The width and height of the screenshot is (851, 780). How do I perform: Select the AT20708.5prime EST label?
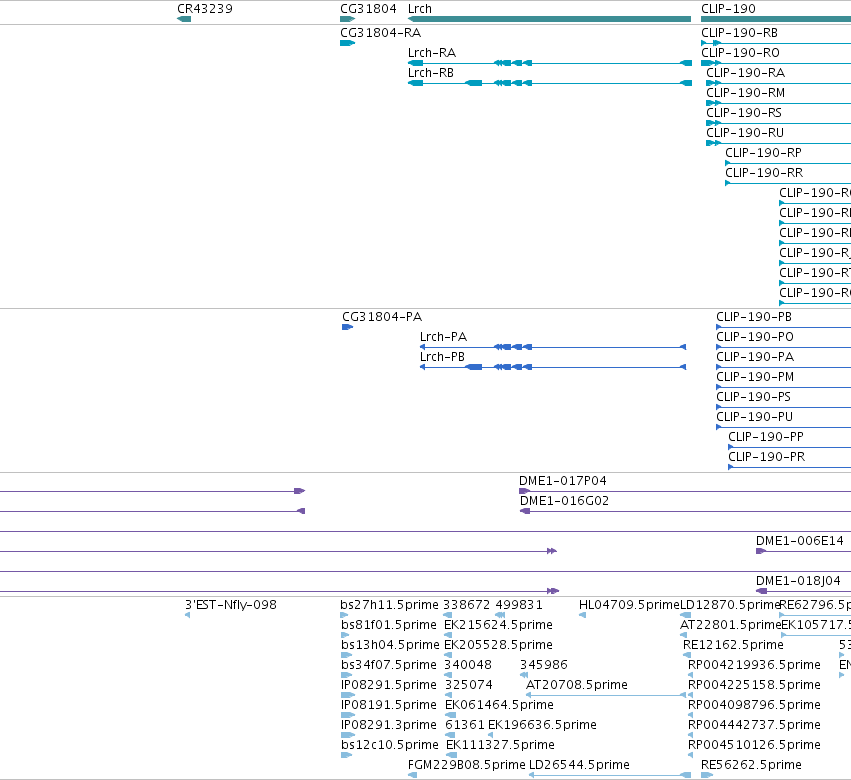(577, 685)
